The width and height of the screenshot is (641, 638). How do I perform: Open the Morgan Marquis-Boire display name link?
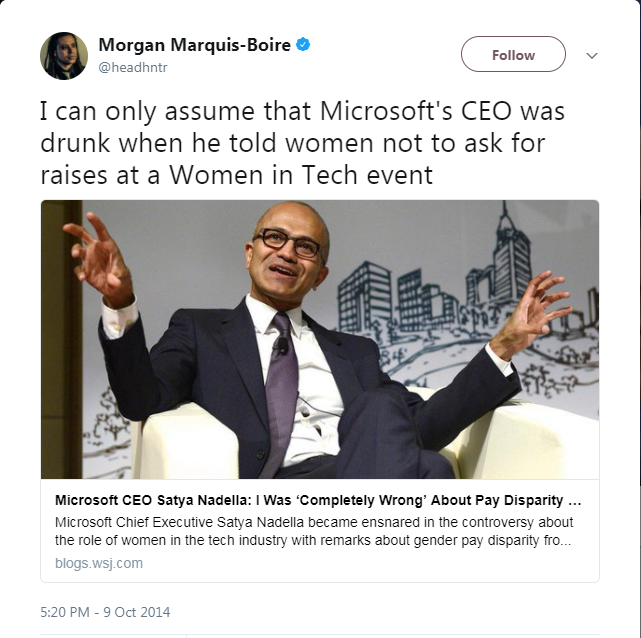pos(194,45)
